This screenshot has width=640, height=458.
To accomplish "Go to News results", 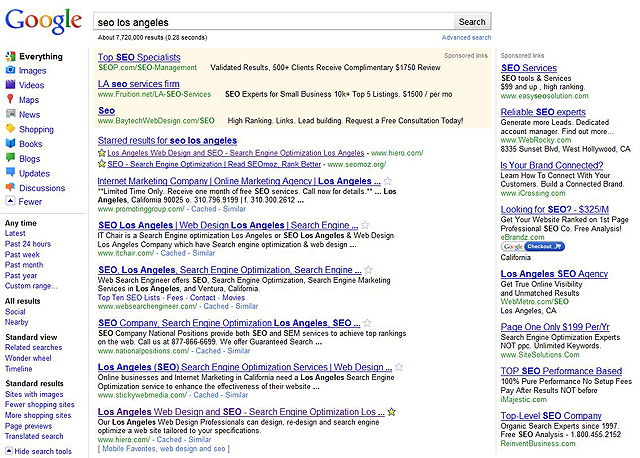I will [x=29, y=115].
